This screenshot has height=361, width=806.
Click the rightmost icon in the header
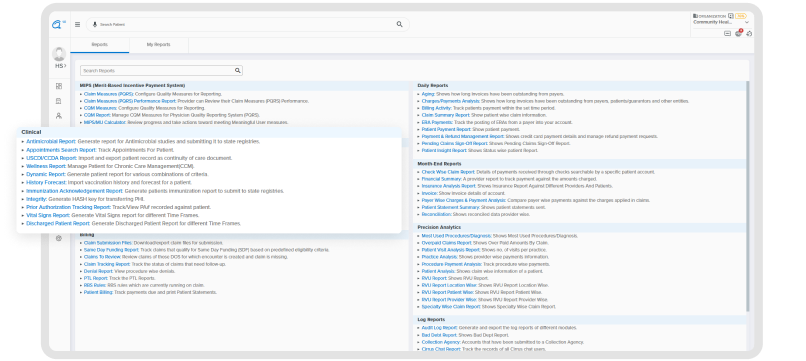coord(749,33)
